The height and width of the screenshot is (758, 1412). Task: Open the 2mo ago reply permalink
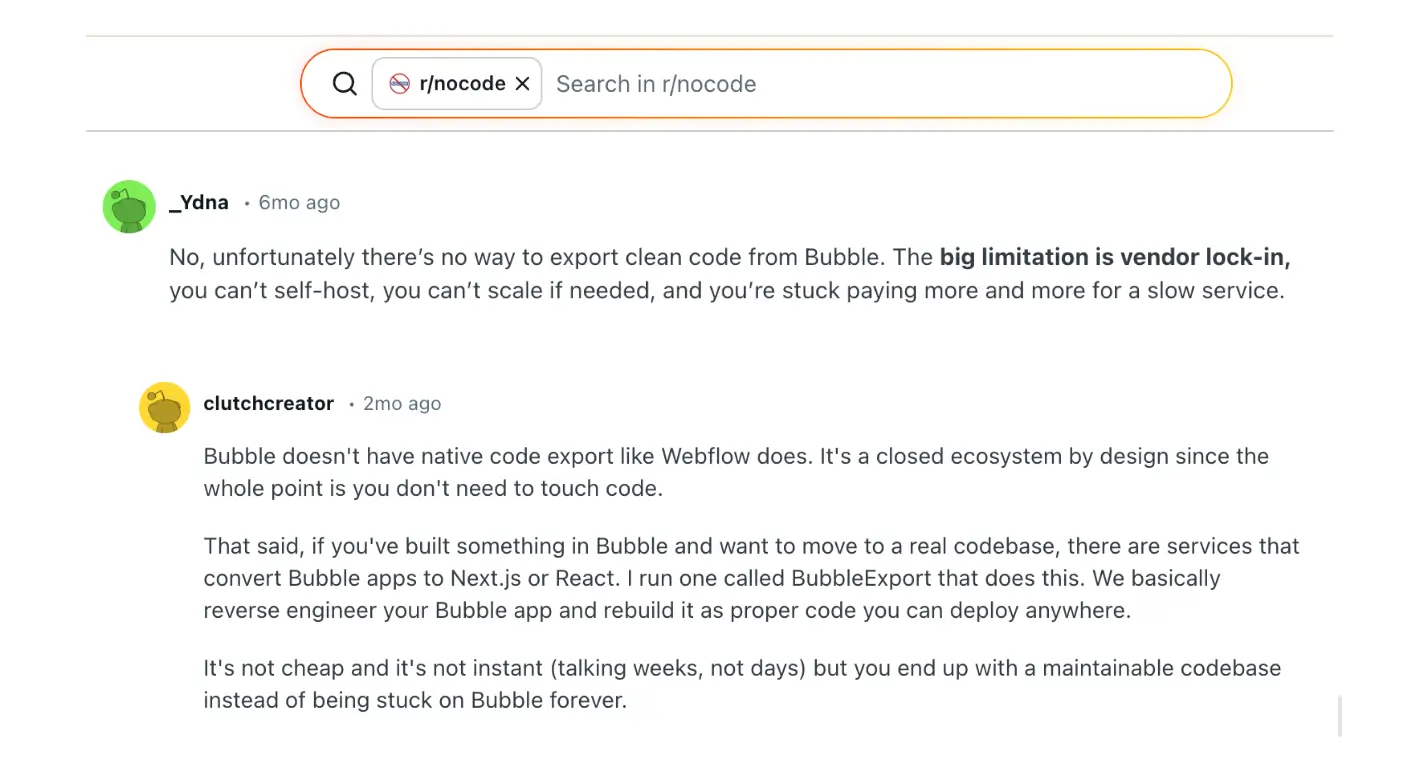pos(401,403)
